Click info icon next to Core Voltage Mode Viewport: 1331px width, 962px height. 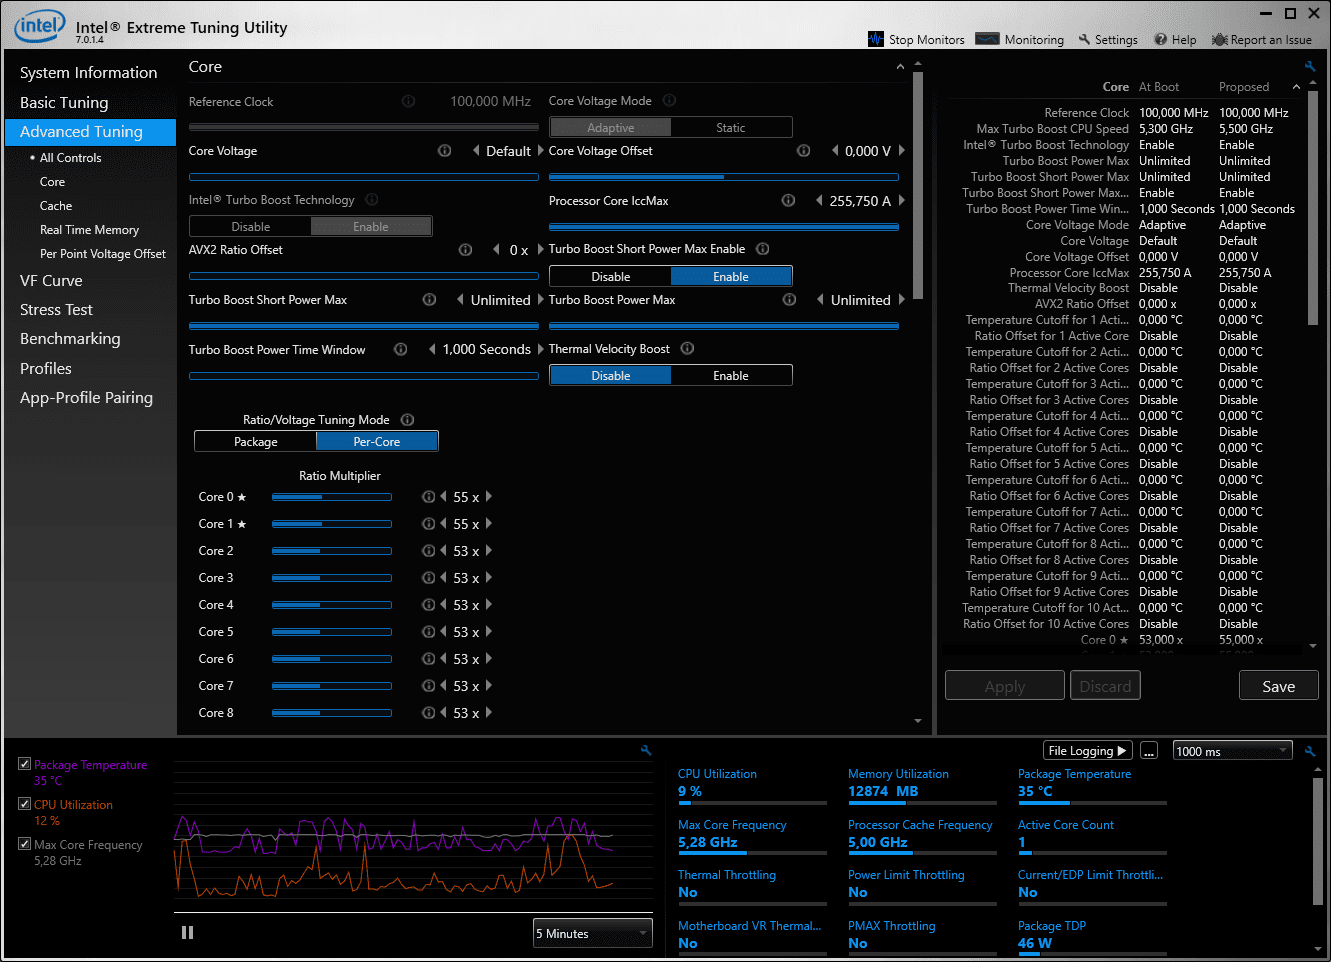[669, 100]
